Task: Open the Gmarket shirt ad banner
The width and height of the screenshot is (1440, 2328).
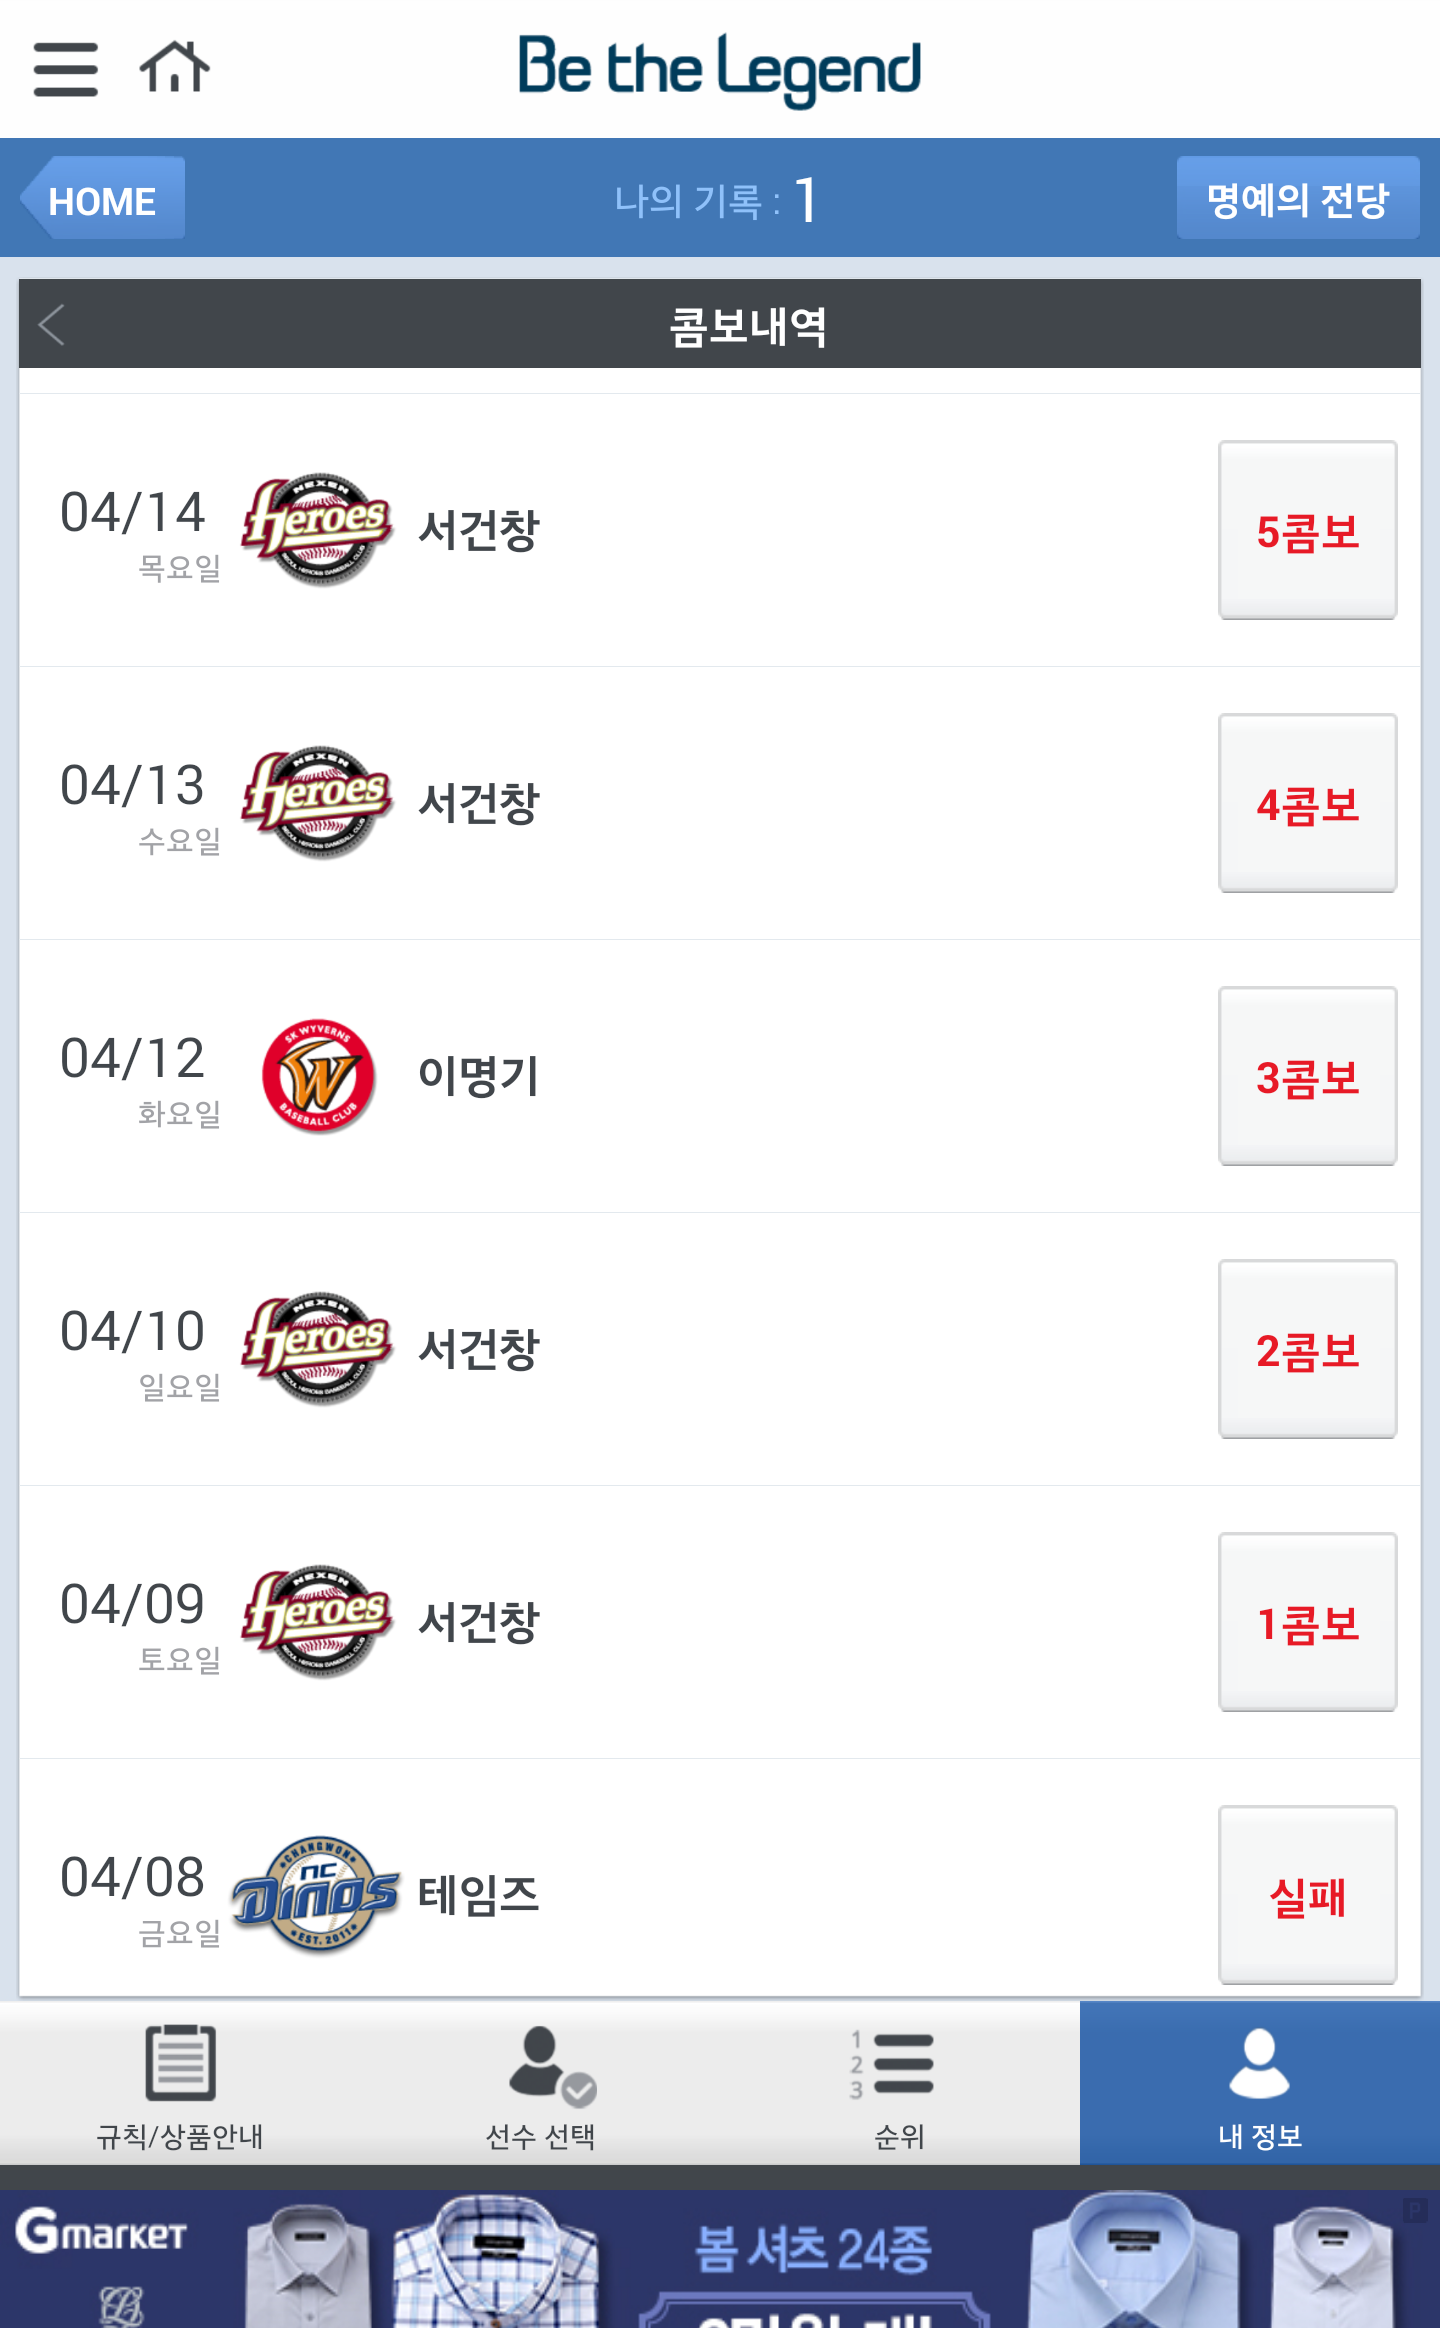Action: point(720,2258)
